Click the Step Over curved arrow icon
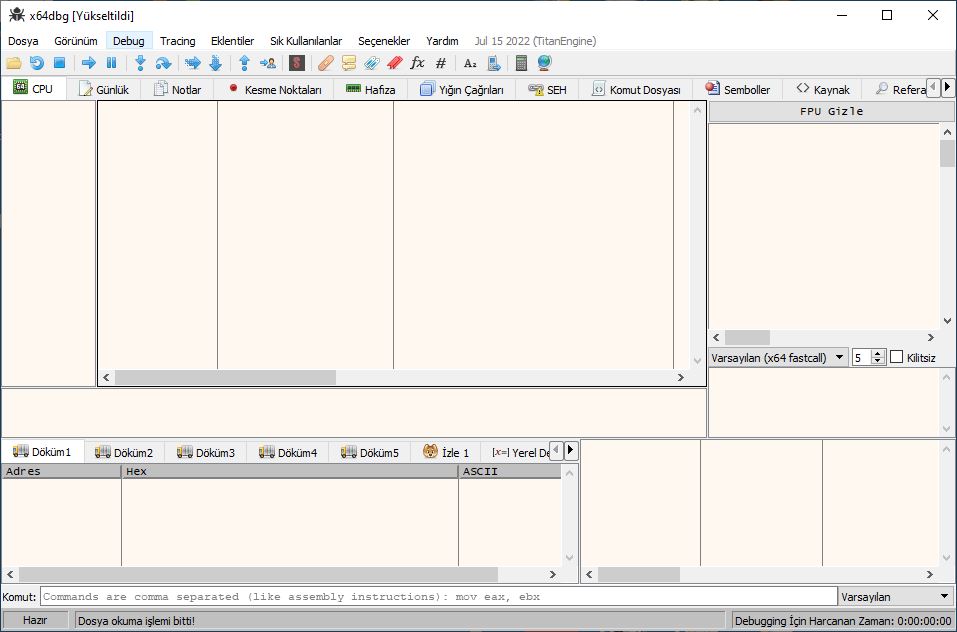 click(x=164, y=63)
